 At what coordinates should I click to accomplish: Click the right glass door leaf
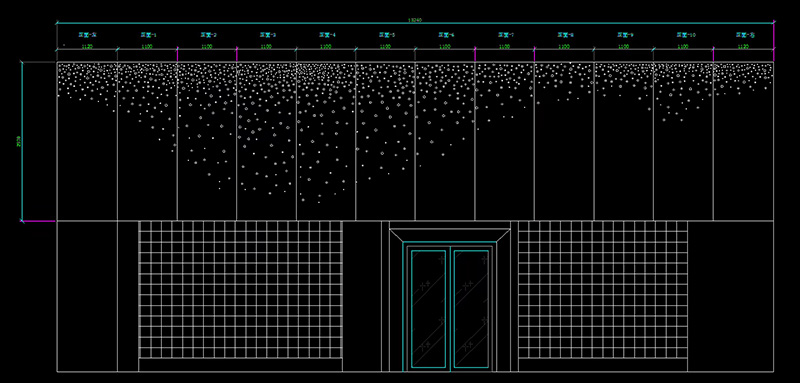coord(471,309)
